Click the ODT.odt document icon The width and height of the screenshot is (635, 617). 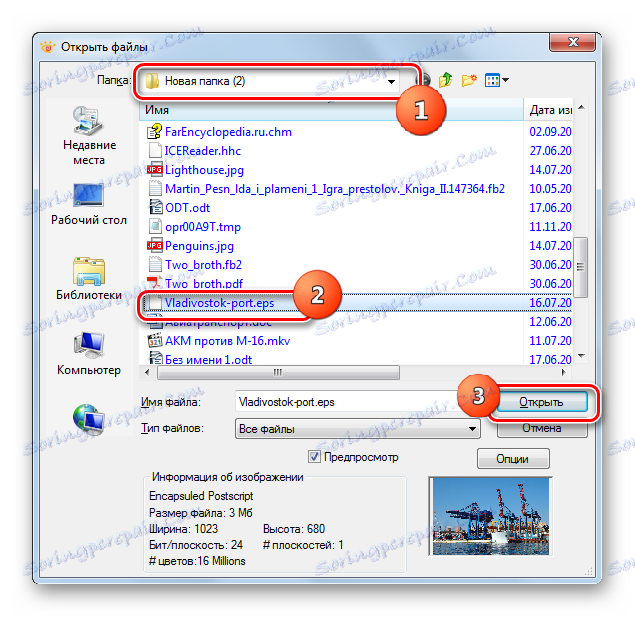tap(156, 208)
